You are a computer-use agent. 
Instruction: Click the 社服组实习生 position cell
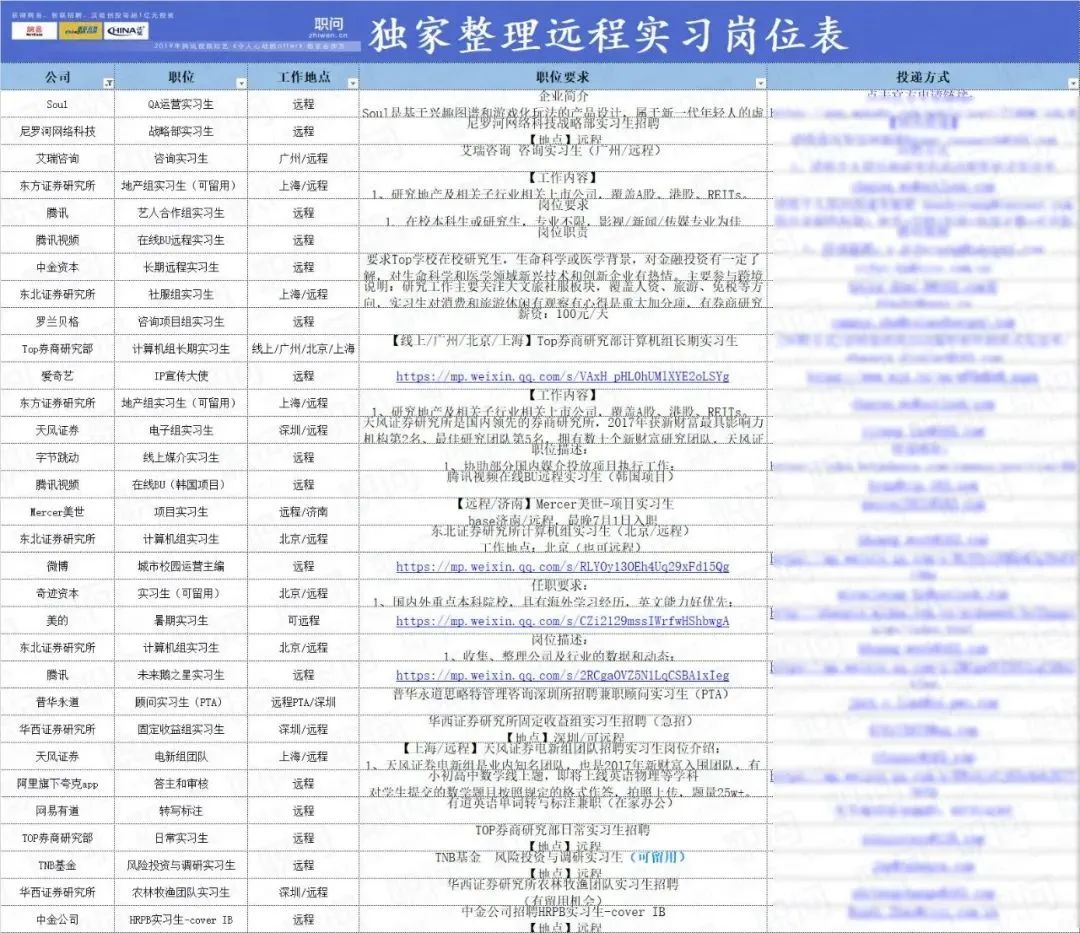pos(180,294)
